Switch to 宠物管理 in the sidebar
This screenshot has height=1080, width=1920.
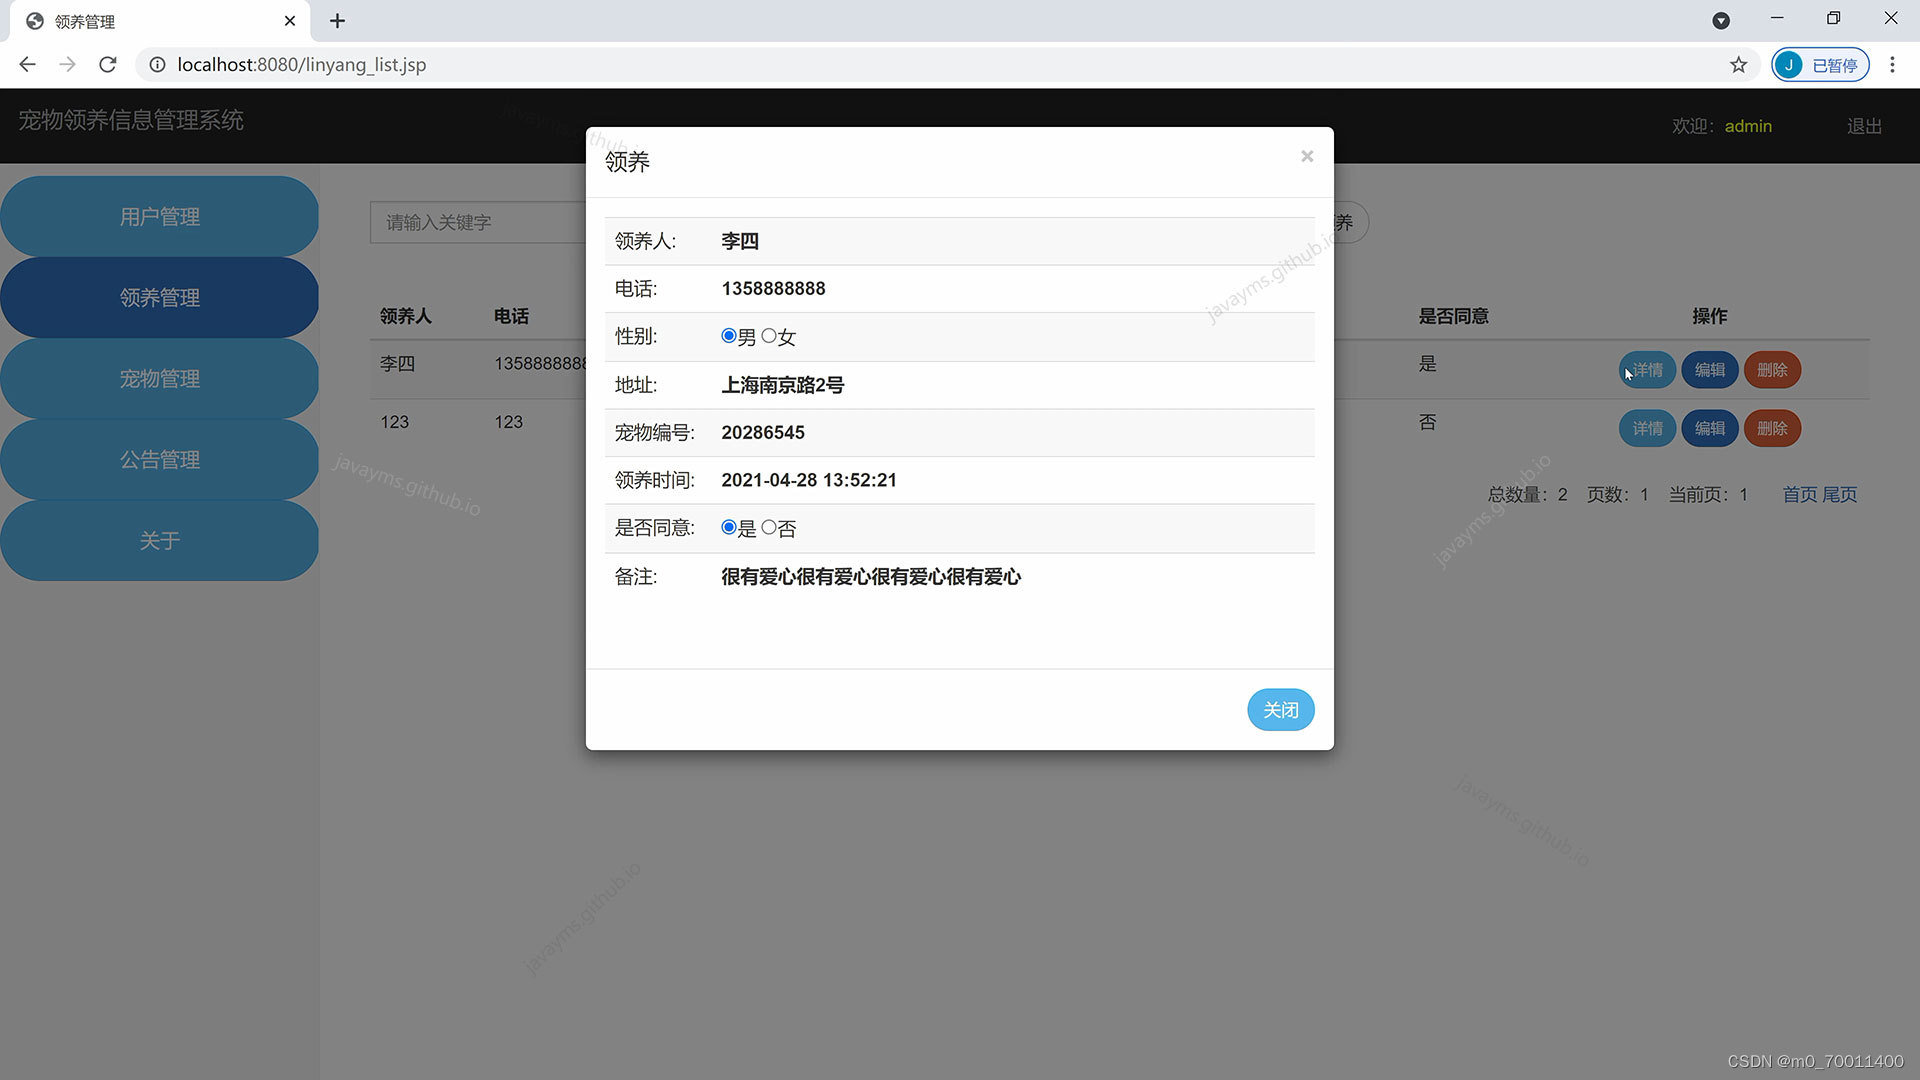159,378
